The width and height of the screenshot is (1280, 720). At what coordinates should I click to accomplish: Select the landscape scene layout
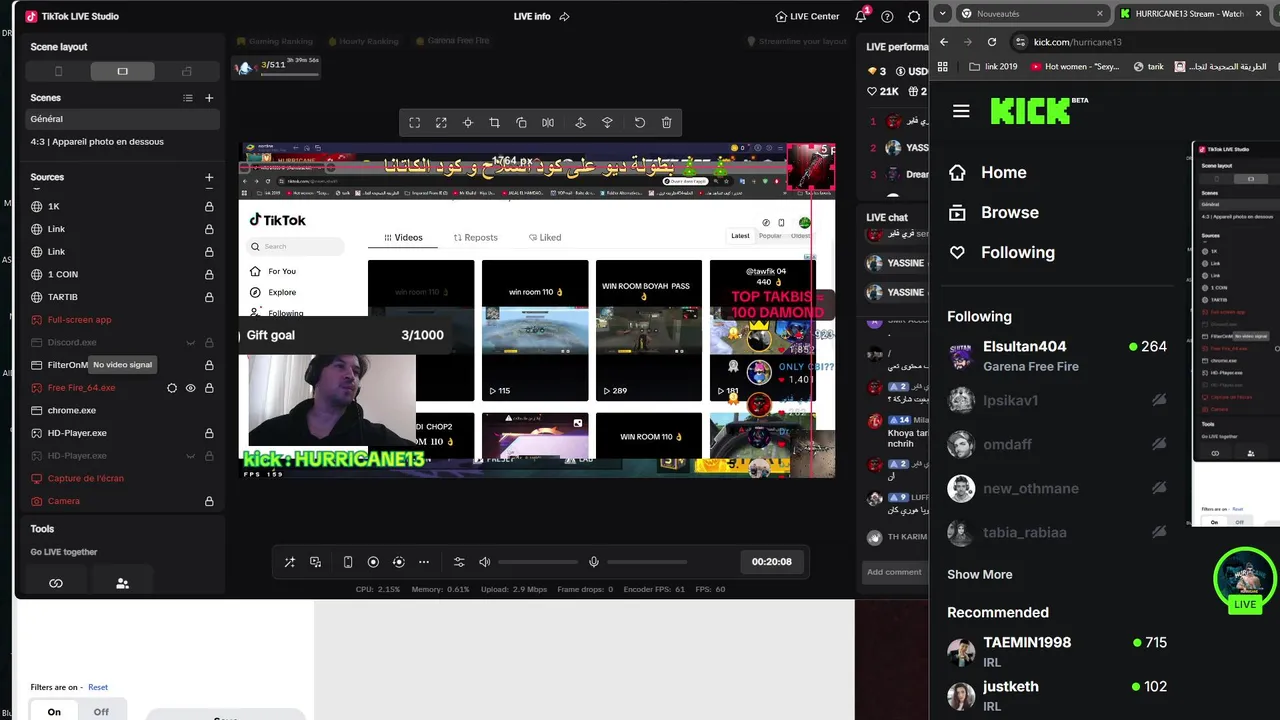(122, 71)
